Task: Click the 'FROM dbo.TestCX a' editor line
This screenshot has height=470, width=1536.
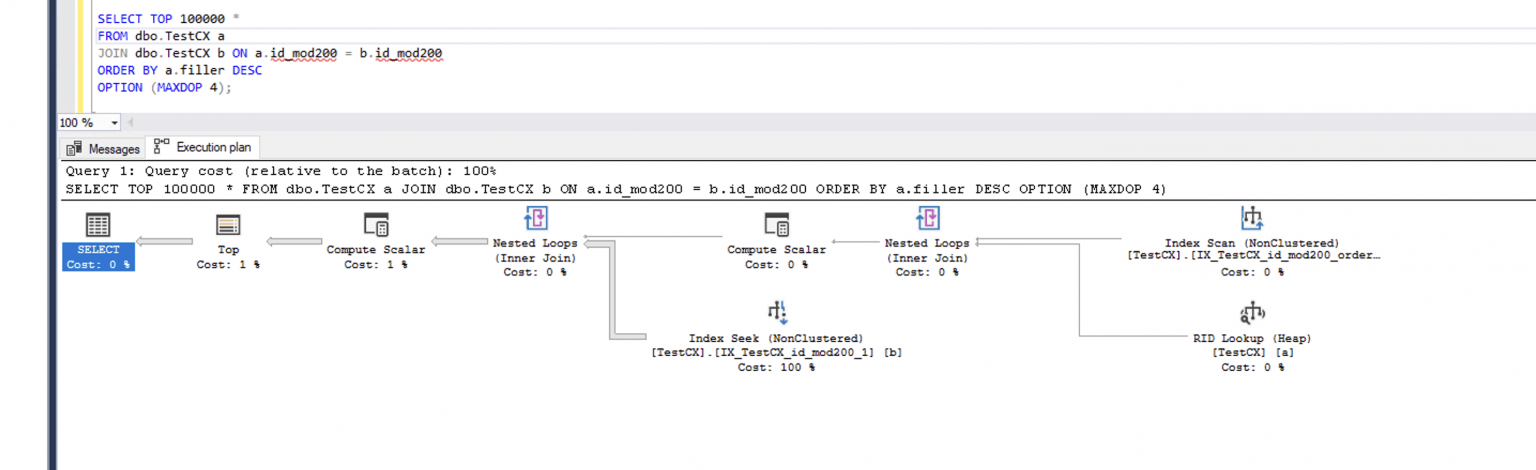Action: [161, 36]
